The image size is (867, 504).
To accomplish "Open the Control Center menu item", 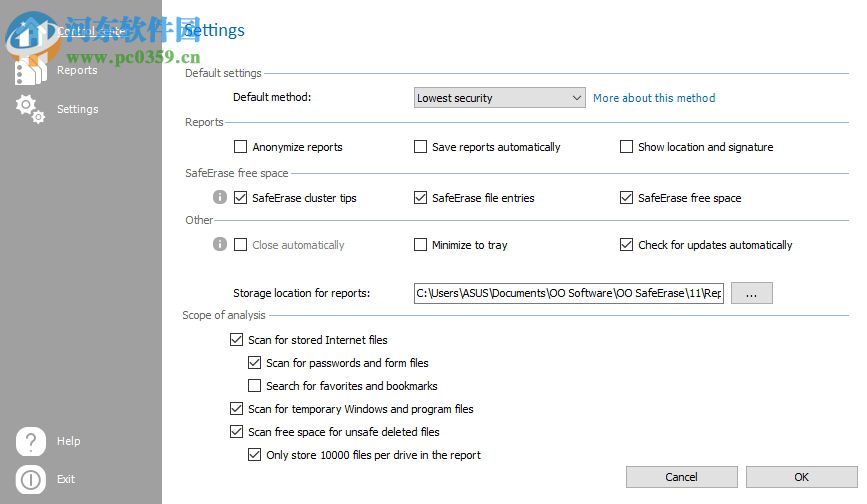I will [x=90, y=31].
